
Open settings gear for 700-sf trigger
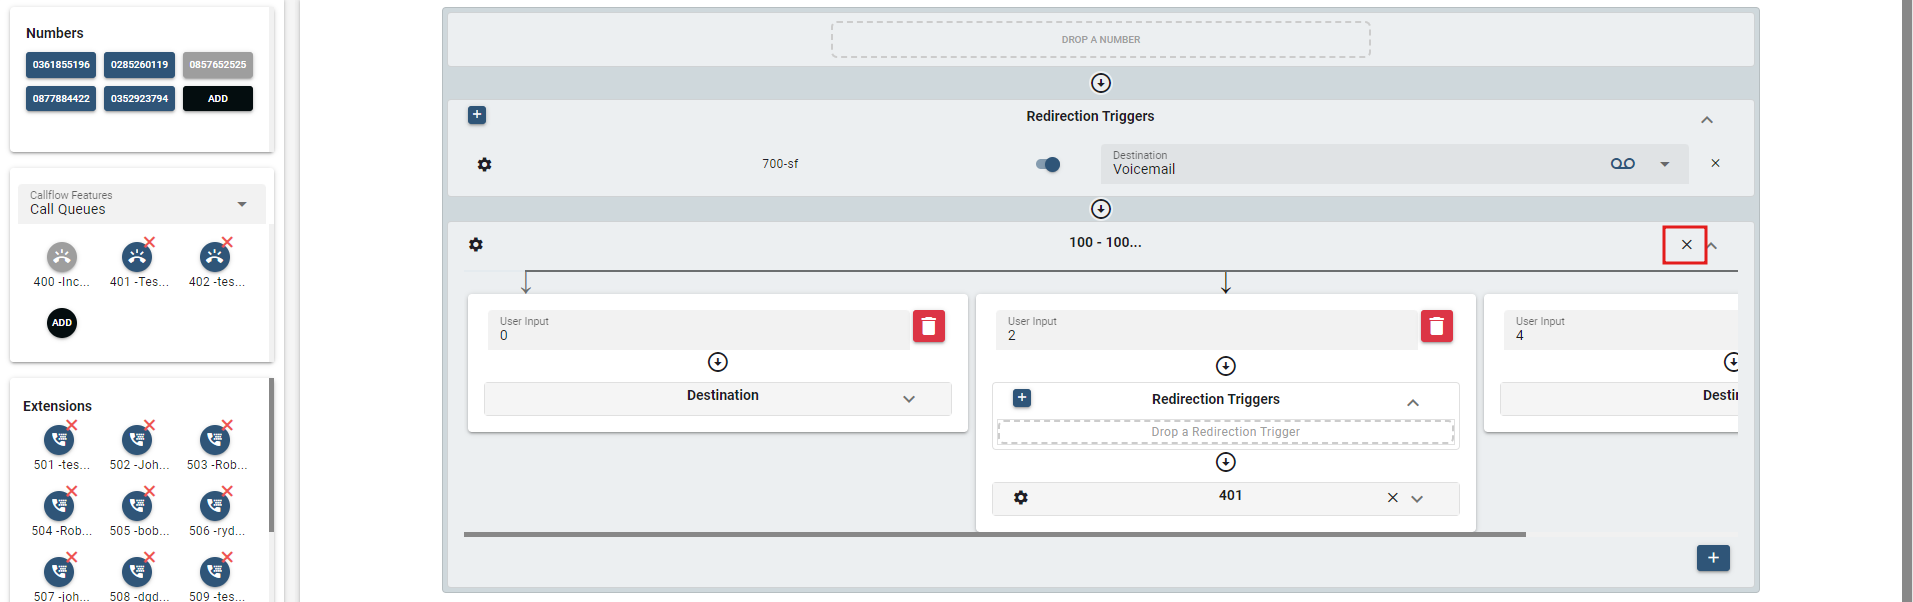point(484,164)
